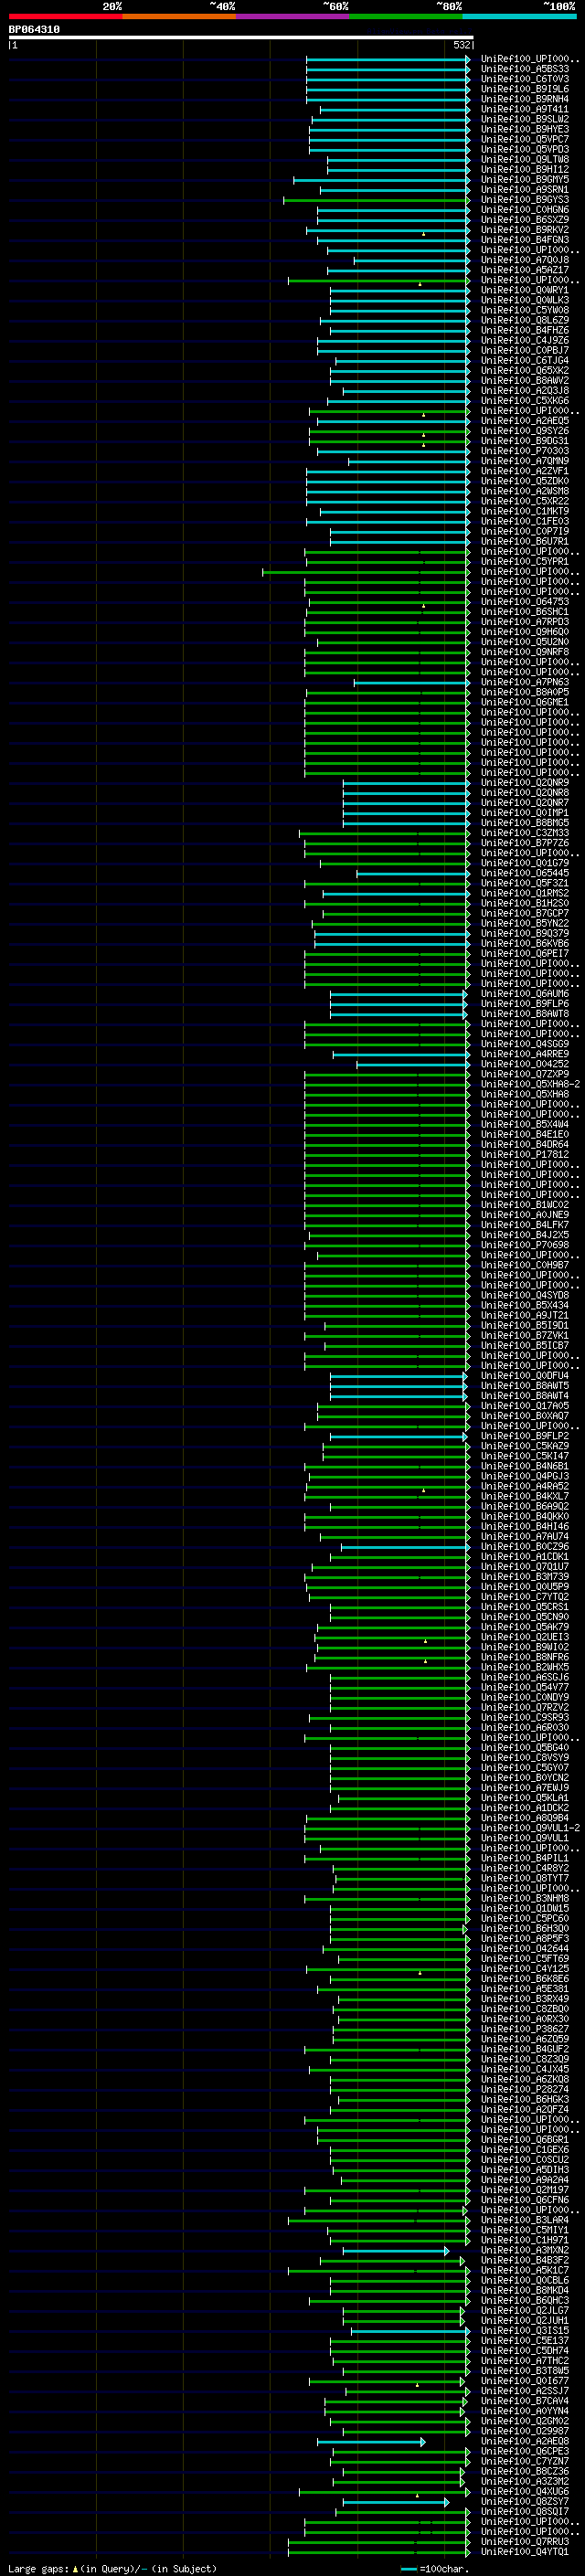585x2576 pixels.
Task: Open the UniRef100_A5BS33 hit
Action: [x=525, y=69]
